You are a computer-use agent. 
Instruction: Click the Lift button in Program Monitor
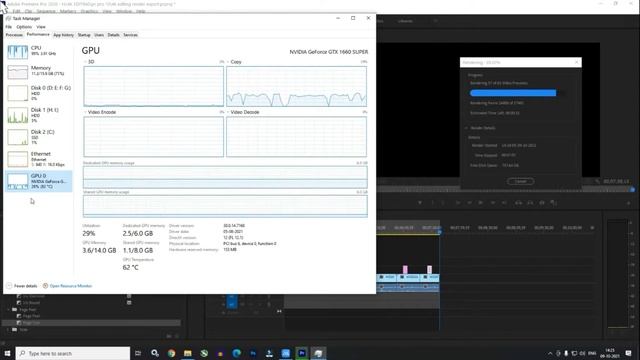[x=518, y=202]
